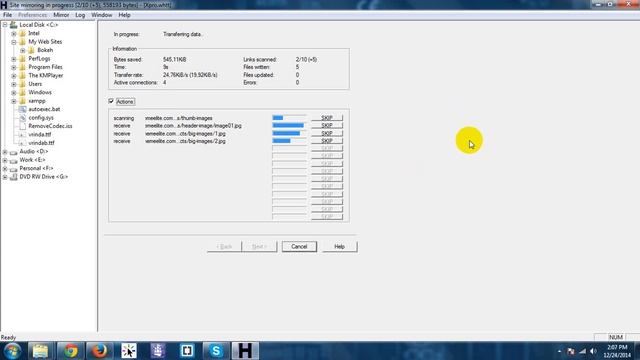Select the PerfLogs folder icon
Screen dimensions: 640x360
point(22,59)
